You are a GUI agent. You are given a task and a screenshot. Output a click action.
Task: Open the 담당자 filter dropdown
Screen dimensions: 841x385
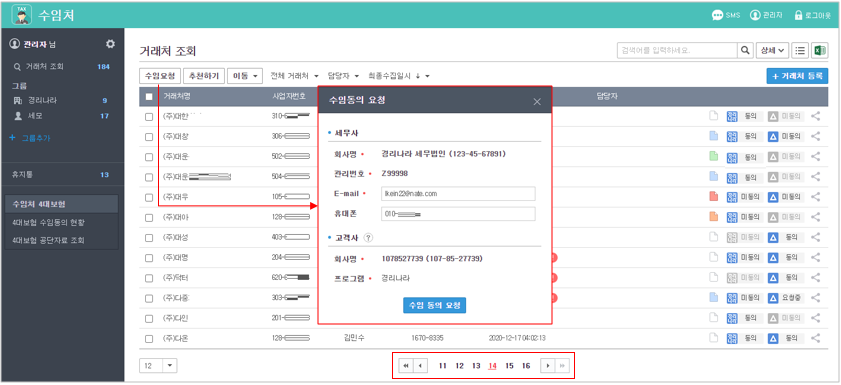[x=344, y=76]
